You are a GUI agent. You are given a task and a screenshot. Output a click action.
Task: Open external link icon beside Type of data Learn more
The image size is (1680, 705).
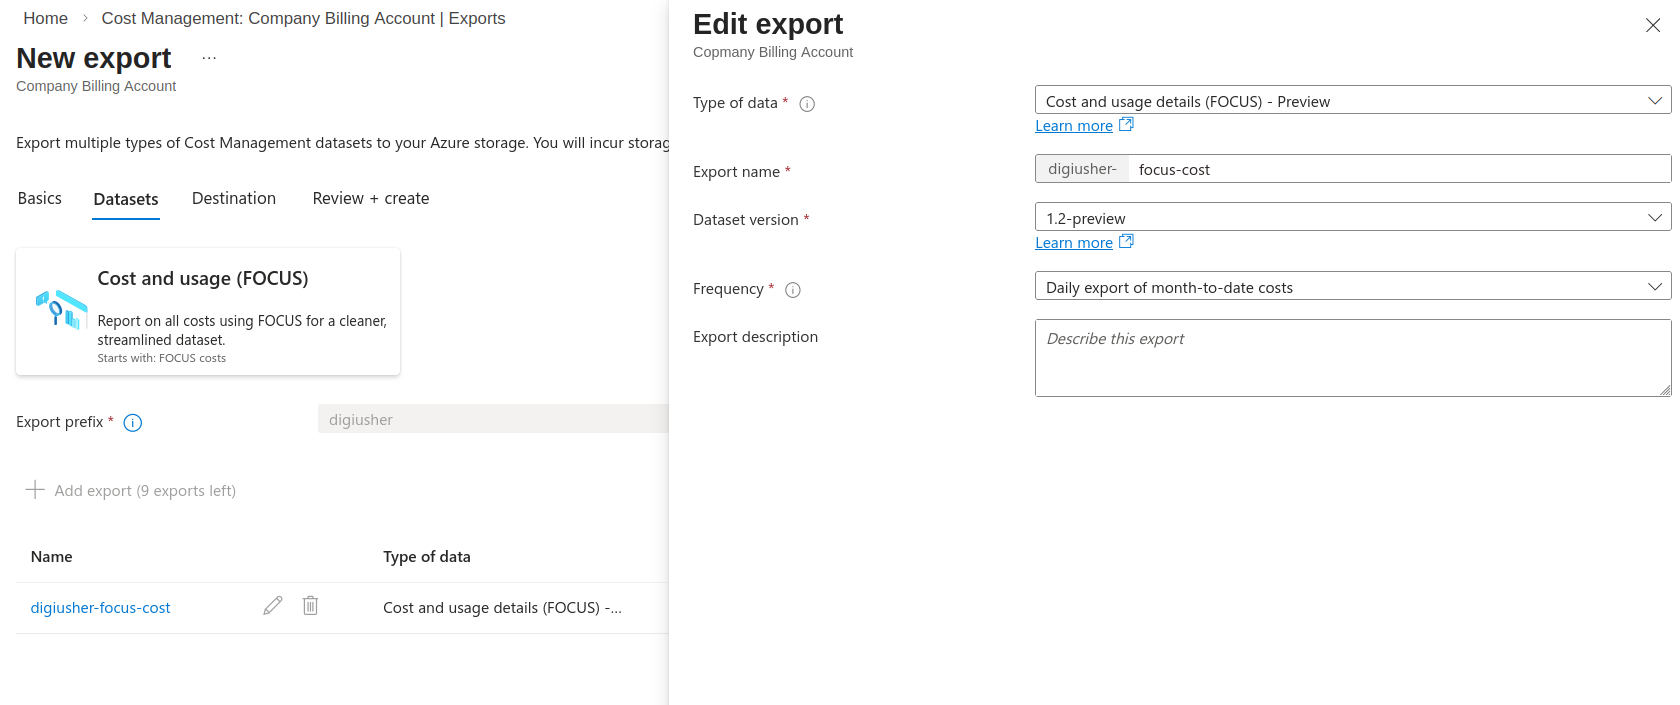1126,125
